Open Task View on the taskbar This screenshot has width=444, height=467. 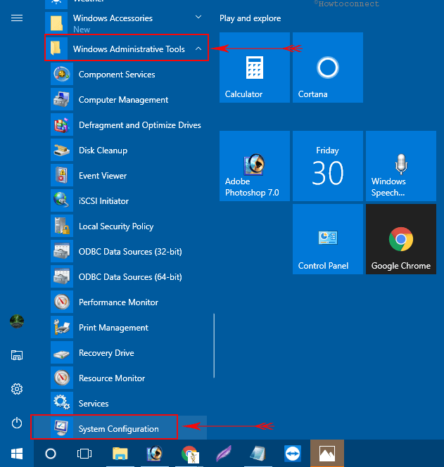coord(84,454)
